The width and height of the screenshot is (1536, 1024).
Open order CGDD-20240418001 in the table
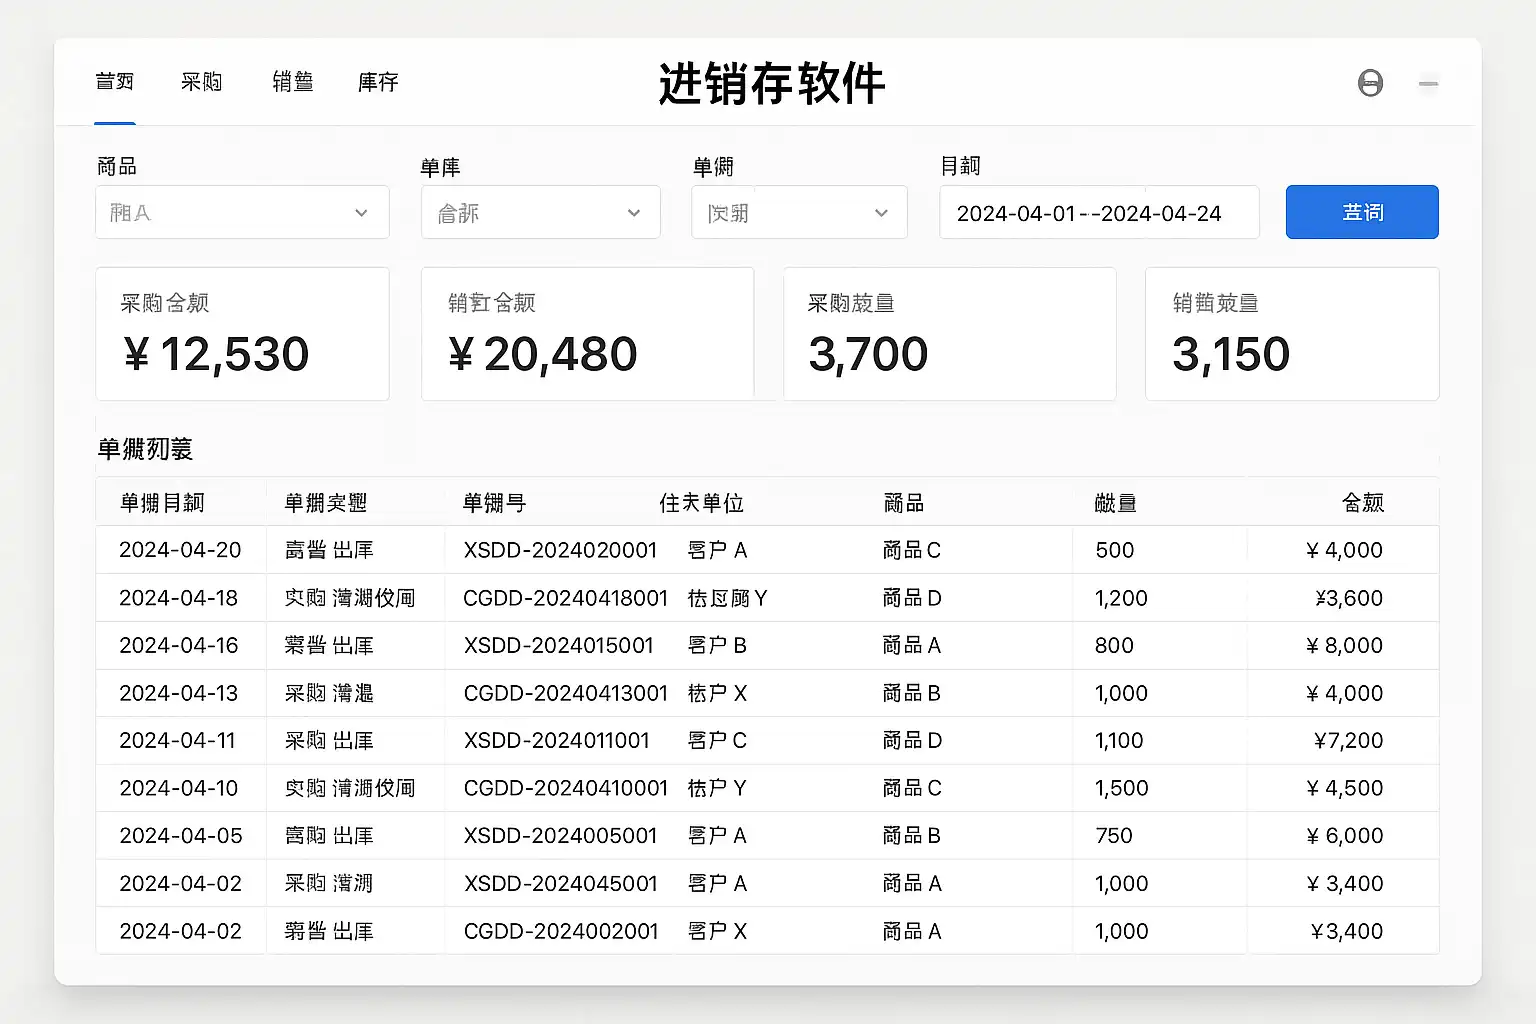point(565,598)
